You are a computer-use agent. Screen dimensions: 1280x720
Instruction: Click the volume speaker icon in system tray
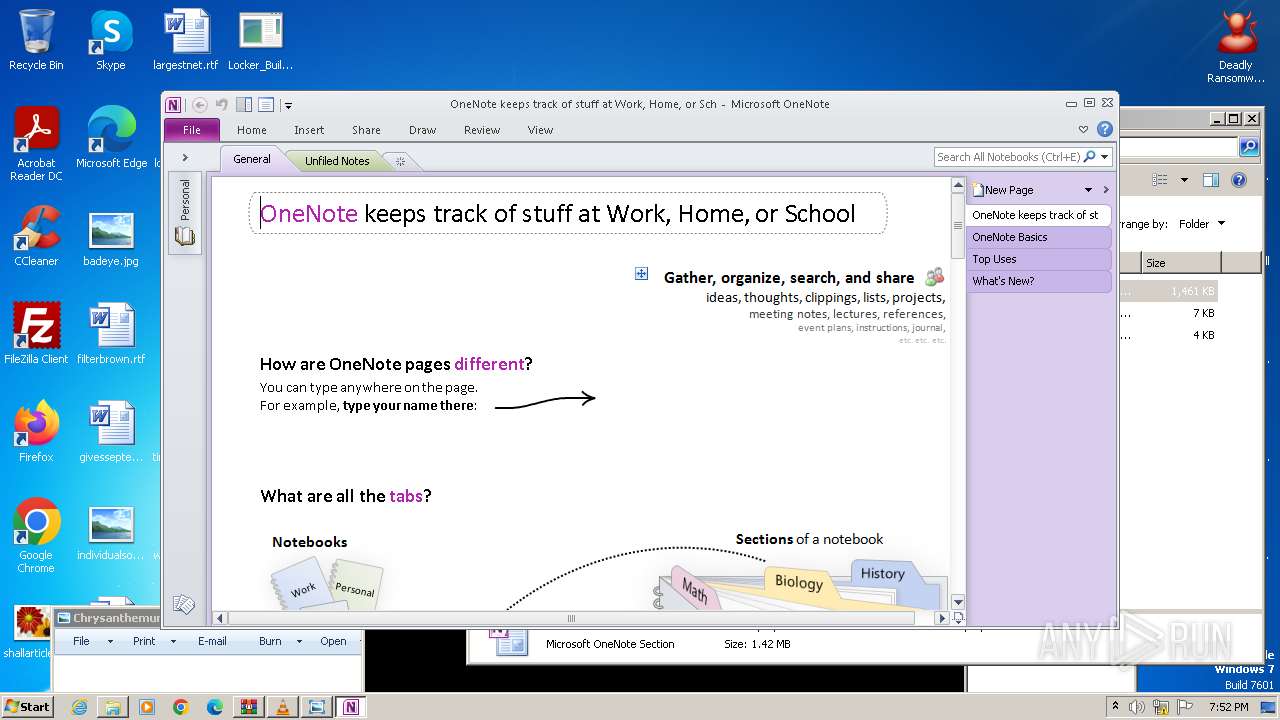pyautogui.click(x=1136, y=707)
